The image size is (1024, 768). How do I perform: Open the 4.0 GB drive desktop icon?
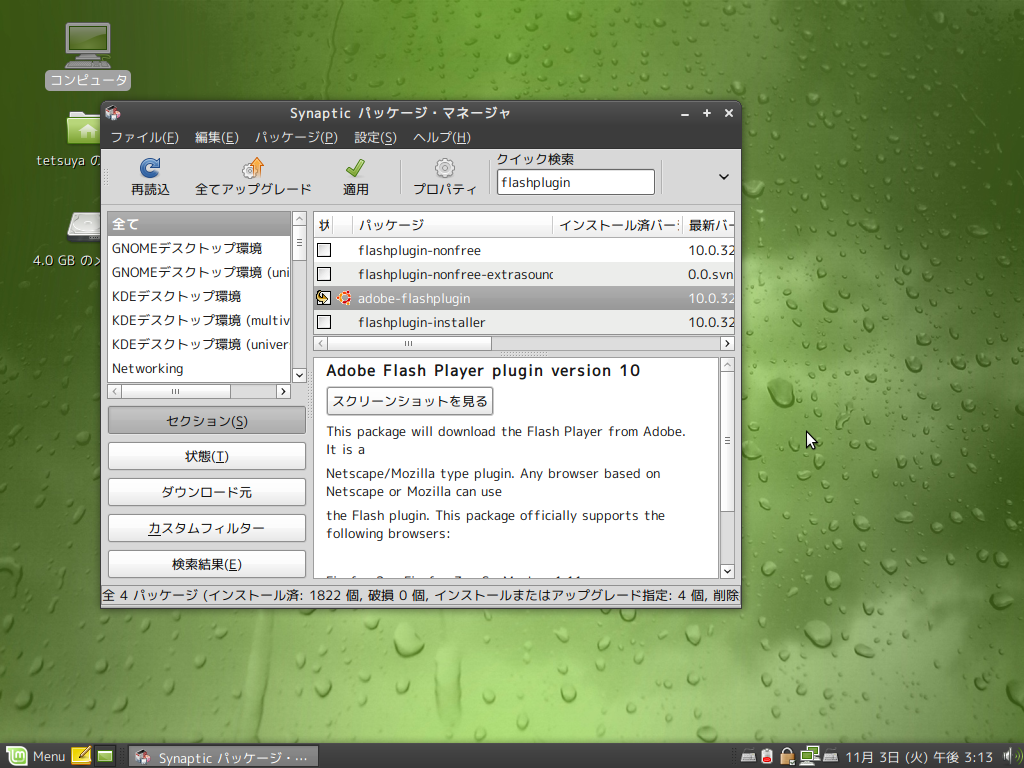[x=84, y=227]
